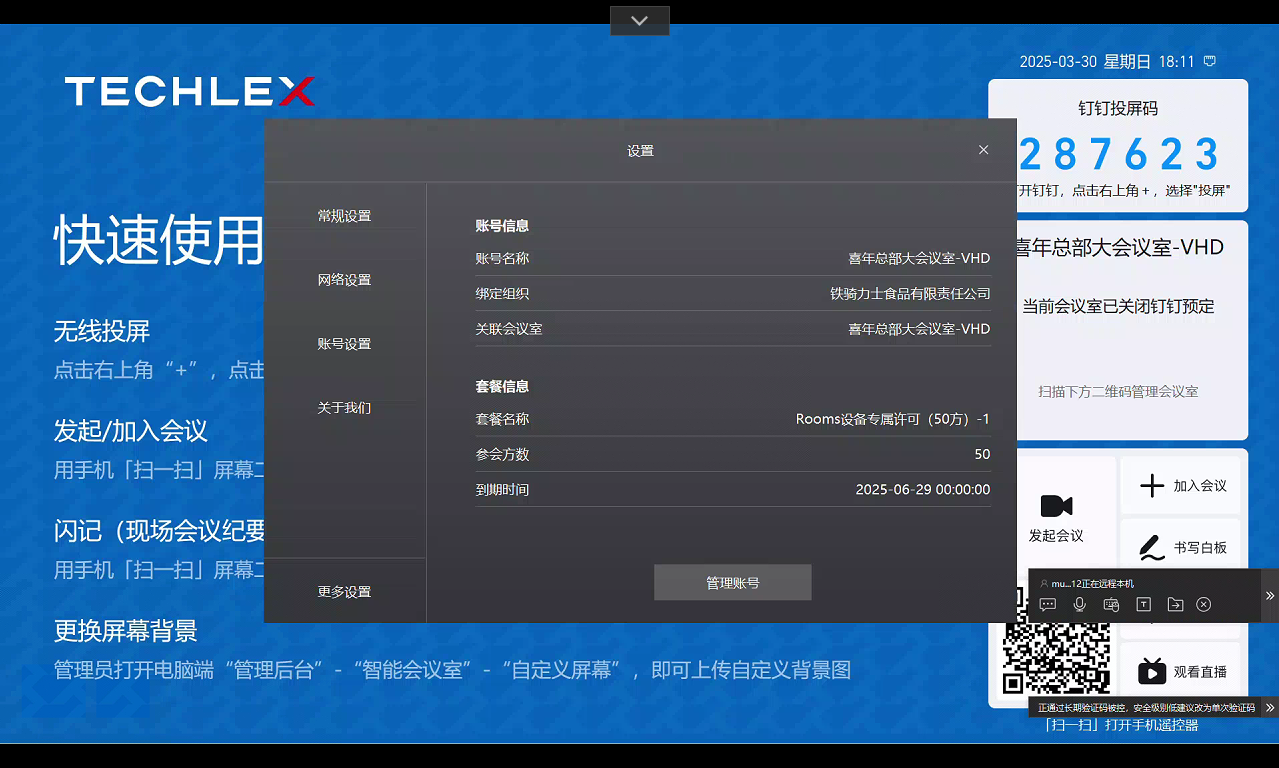Click the 快速使用 heading on the home screen
The width and height of the screenshot is (1279, 768).
pos(158,241)
